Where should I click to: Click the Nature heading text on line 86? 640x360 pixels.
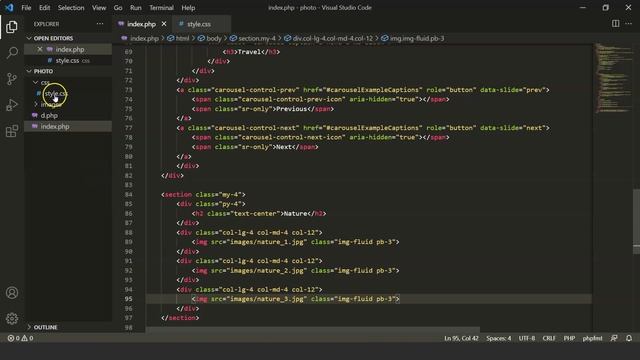296,213
